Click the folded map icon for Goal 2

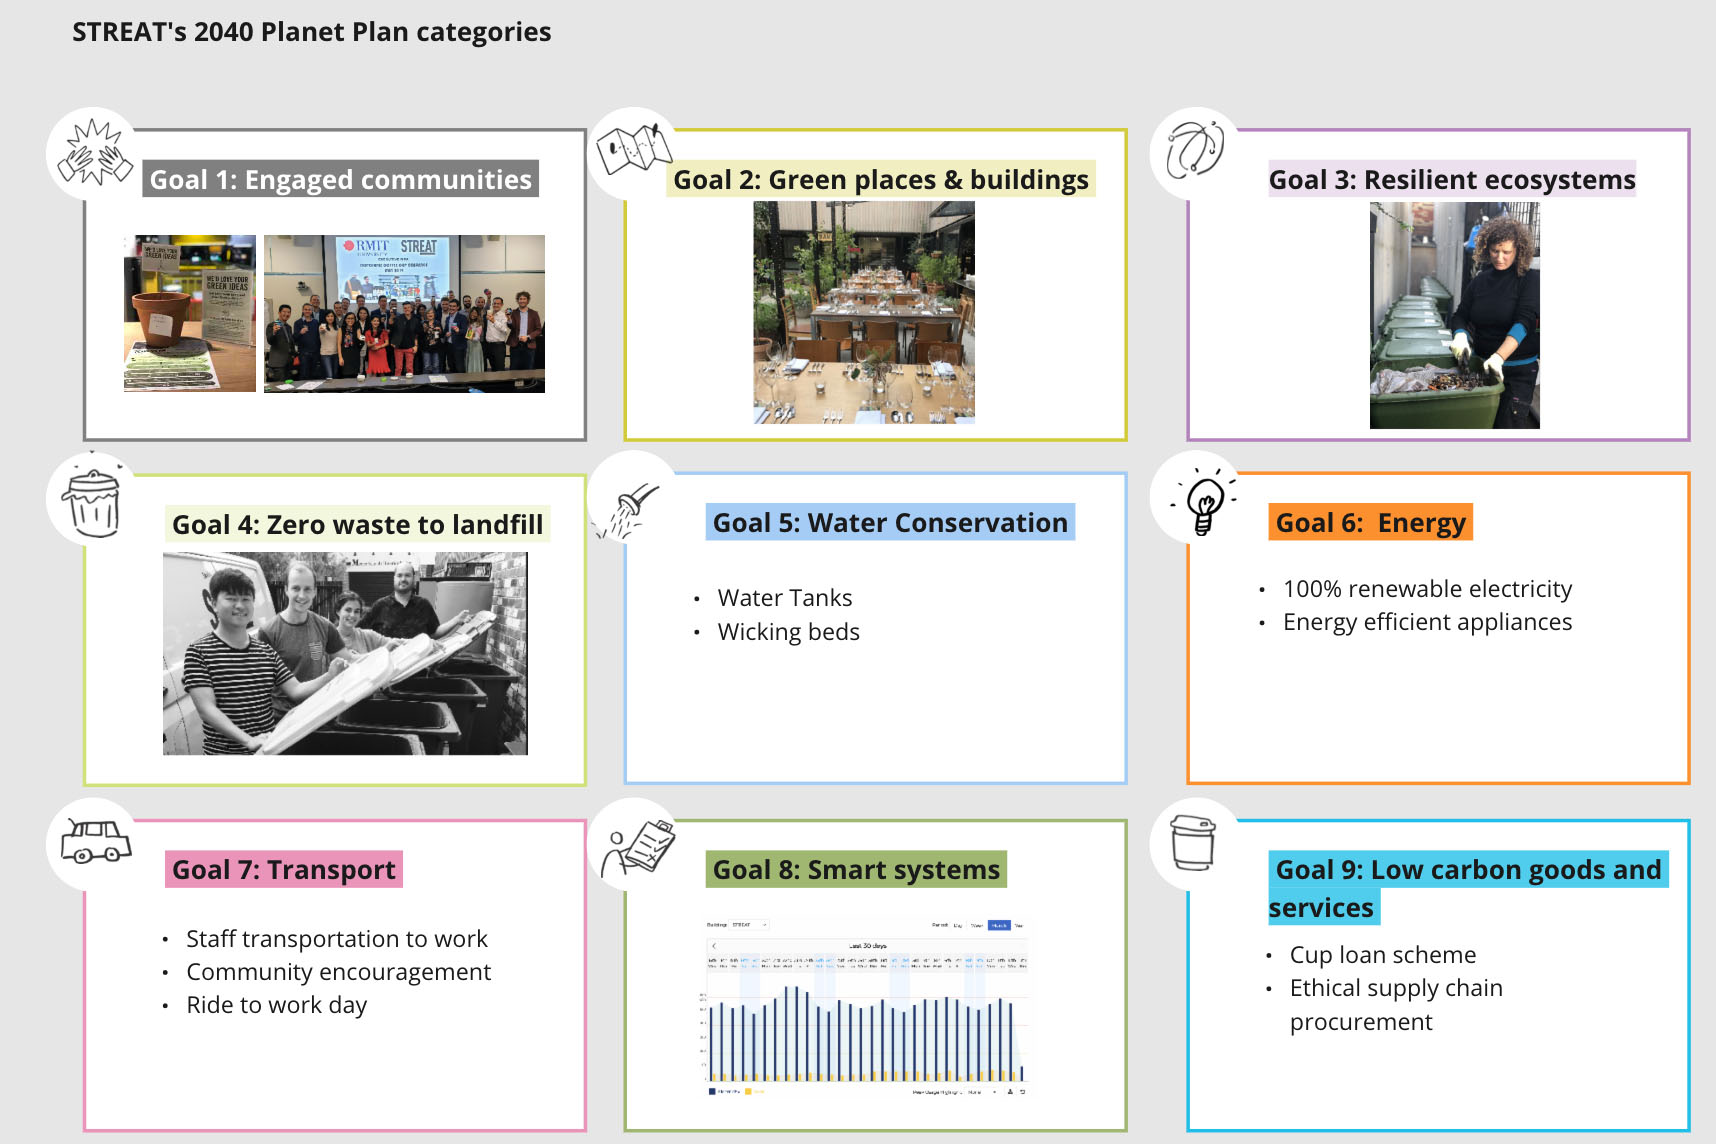(x=633, y=150)
